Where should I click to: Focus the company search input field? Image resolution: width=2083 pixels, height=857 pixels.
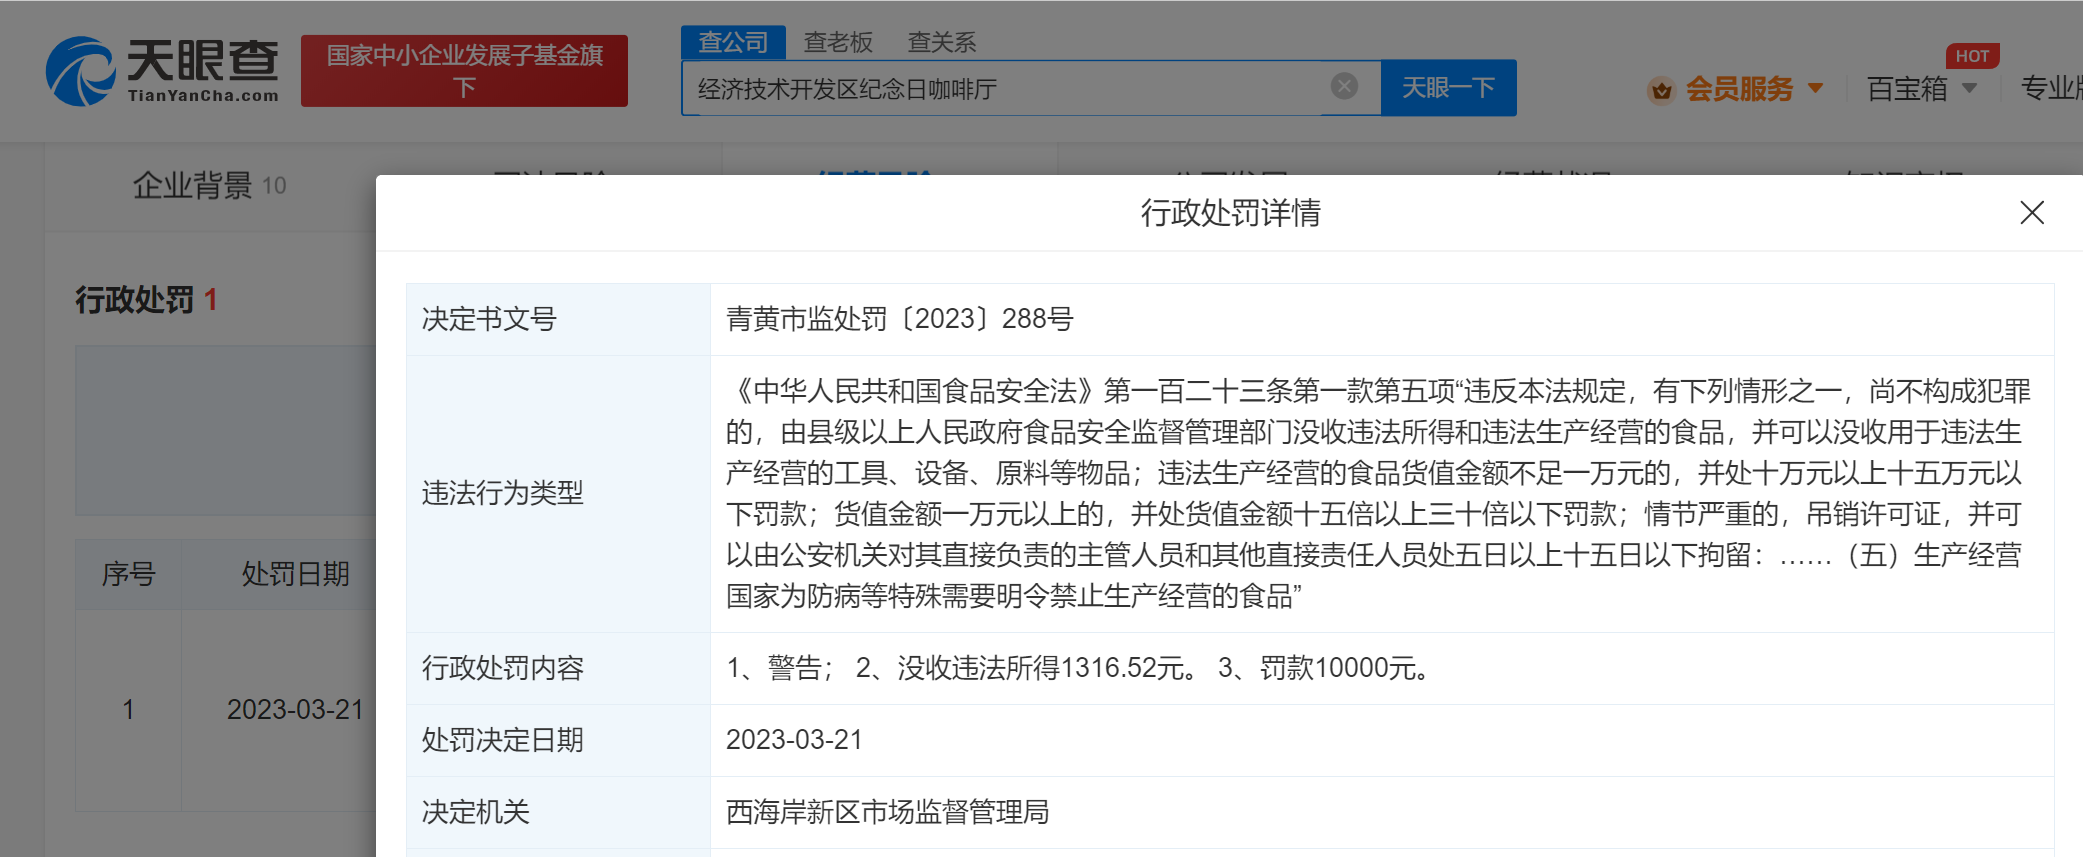point(1000,89)
